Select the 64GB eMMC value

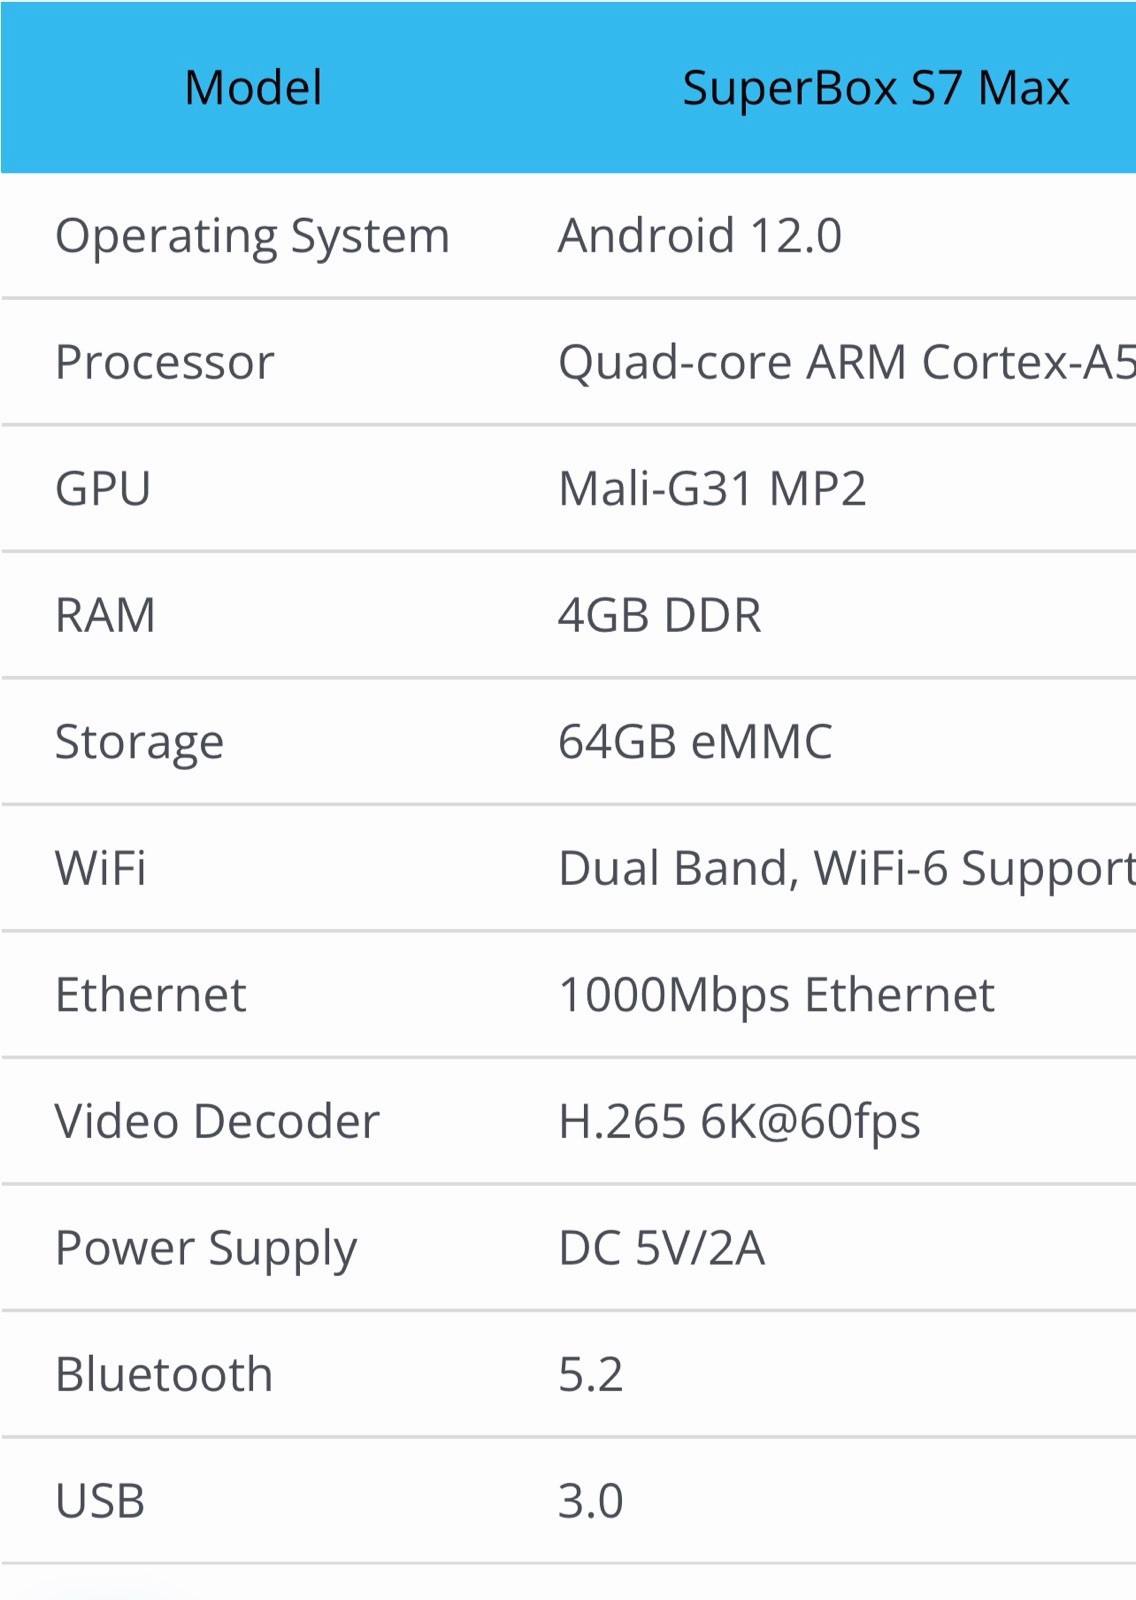pyautogui.click(x=695, y=742)
